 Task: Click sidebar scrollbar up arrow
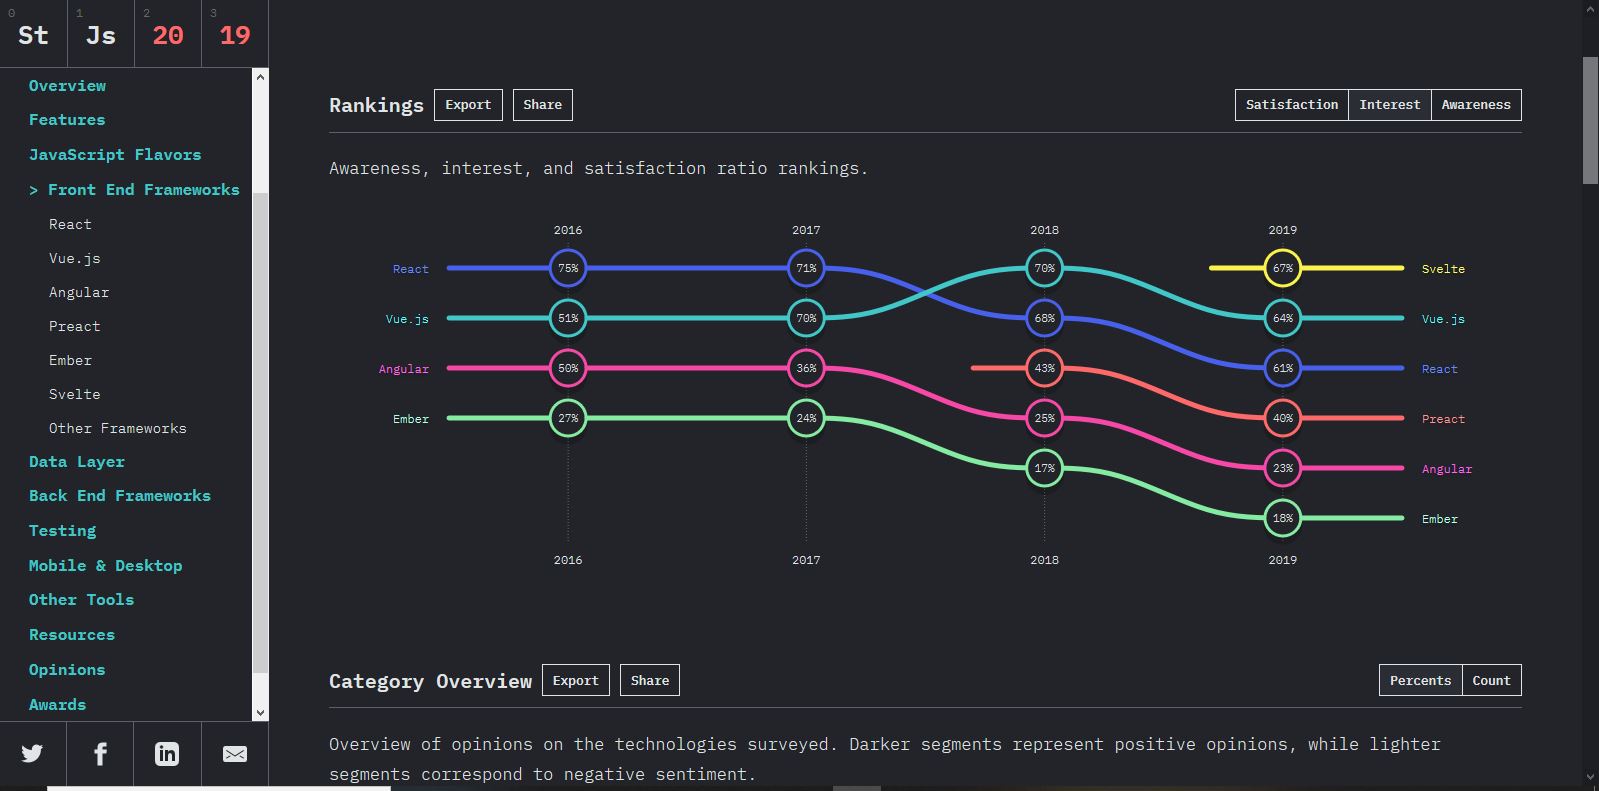[x=260, y=77]
